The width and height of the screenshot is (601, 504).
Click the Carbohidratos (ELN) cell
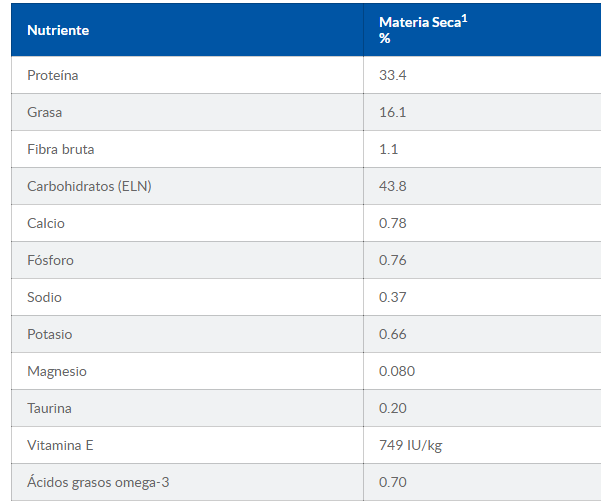(90, 186)
